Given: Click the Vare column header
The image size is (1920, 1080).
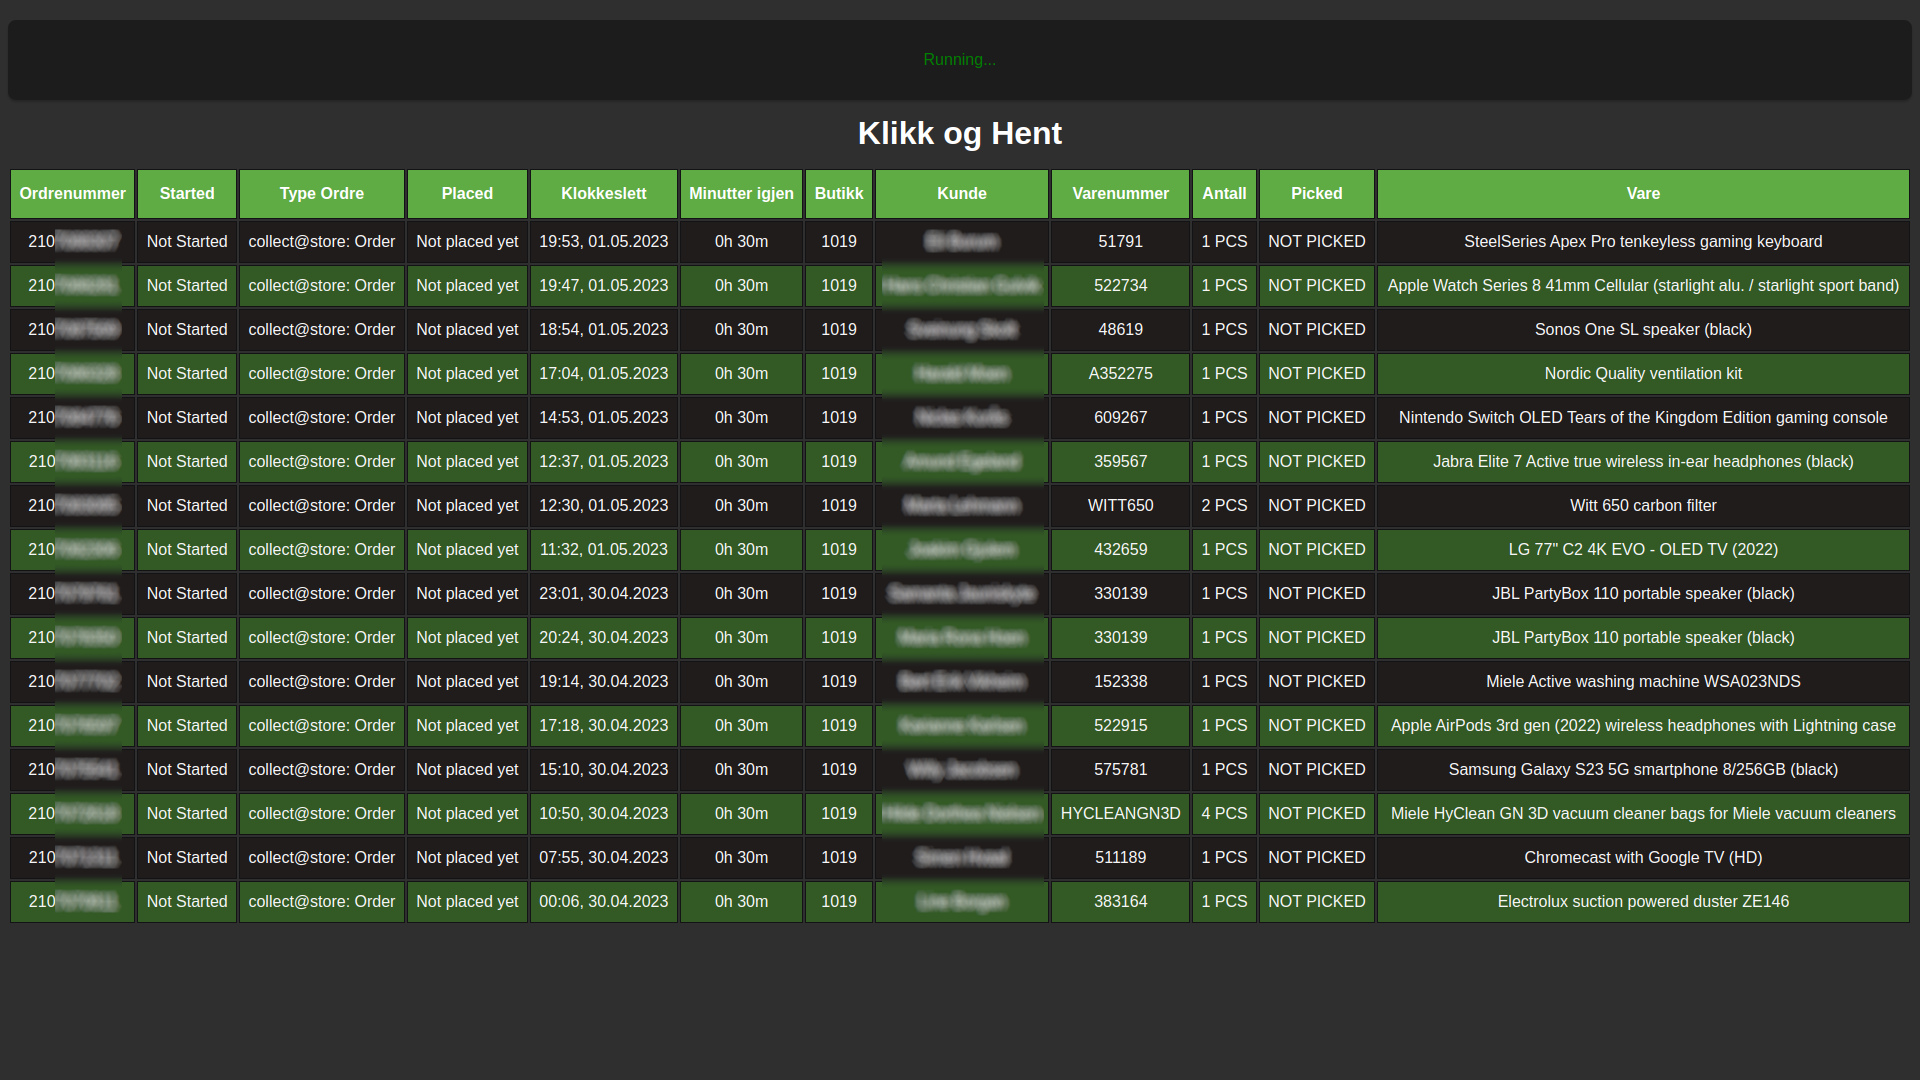Looking at the screenshot, I should 1643,194.
